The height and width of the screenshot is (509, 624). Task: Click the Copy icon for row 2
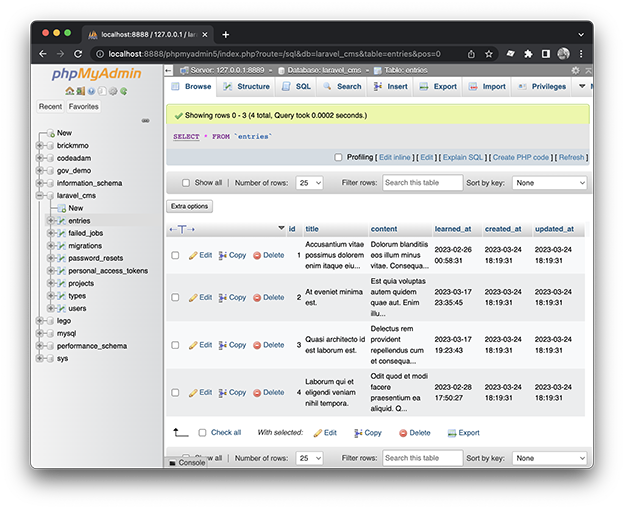(222, 298)
